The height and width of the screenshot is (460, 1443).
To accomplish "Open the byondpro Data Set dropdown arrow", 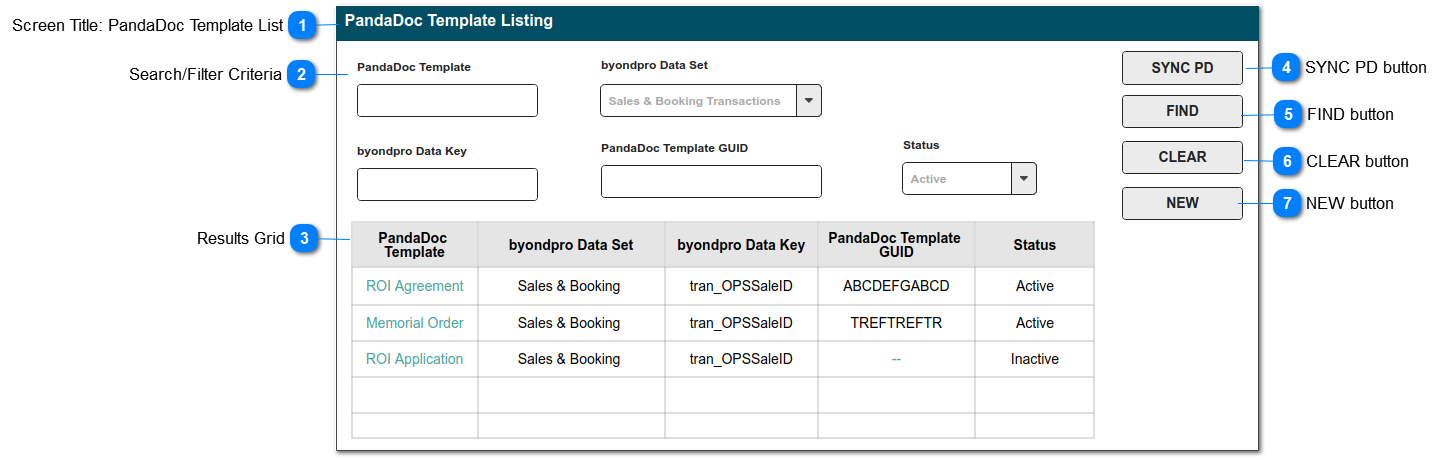I will click(x=809, y=101).
